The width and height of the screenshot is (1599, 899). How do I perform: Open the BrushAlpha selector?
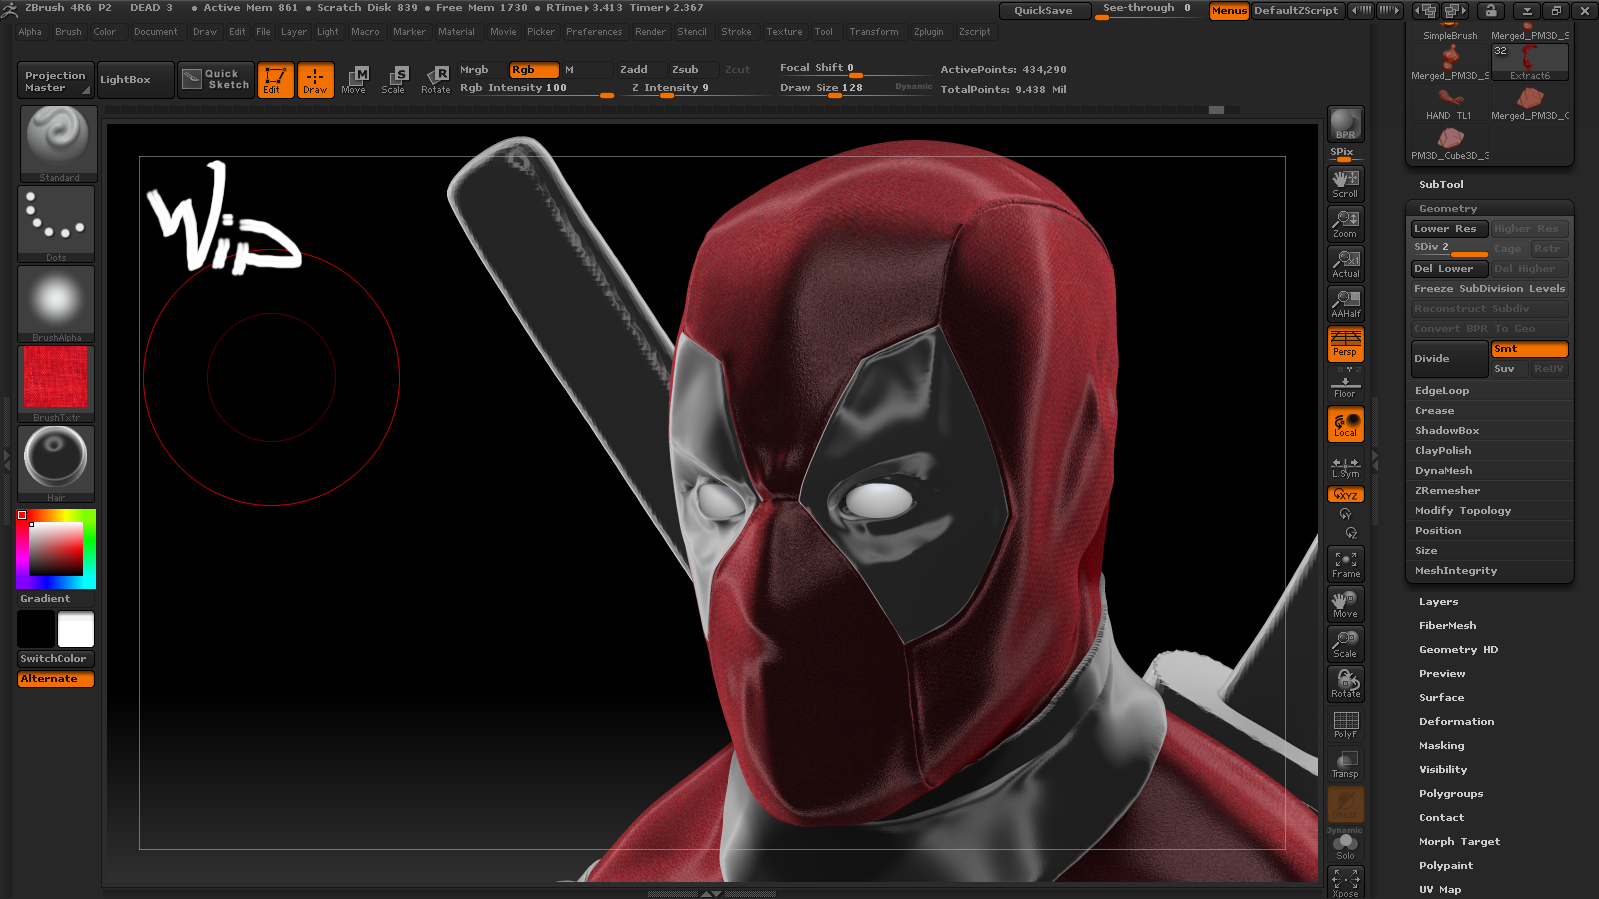56,304
